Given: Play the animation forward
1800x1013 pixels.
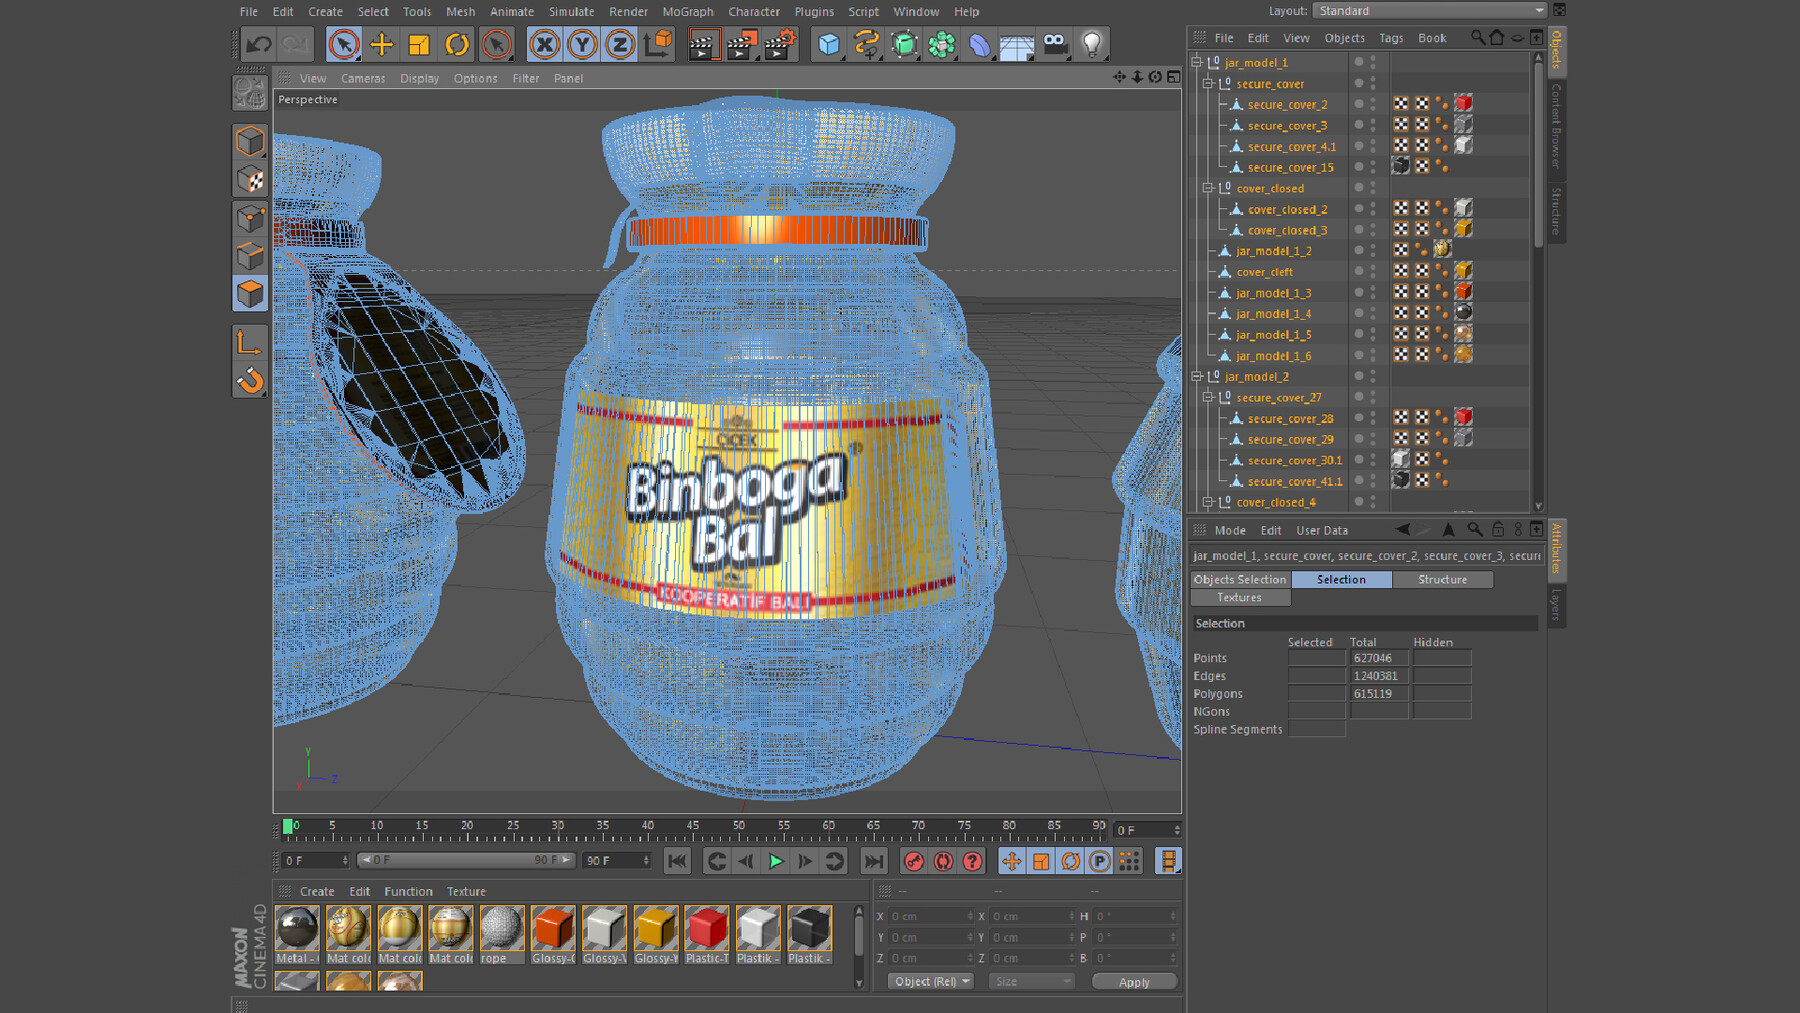Looking at the screenshot, I should [x=776, y=861].
